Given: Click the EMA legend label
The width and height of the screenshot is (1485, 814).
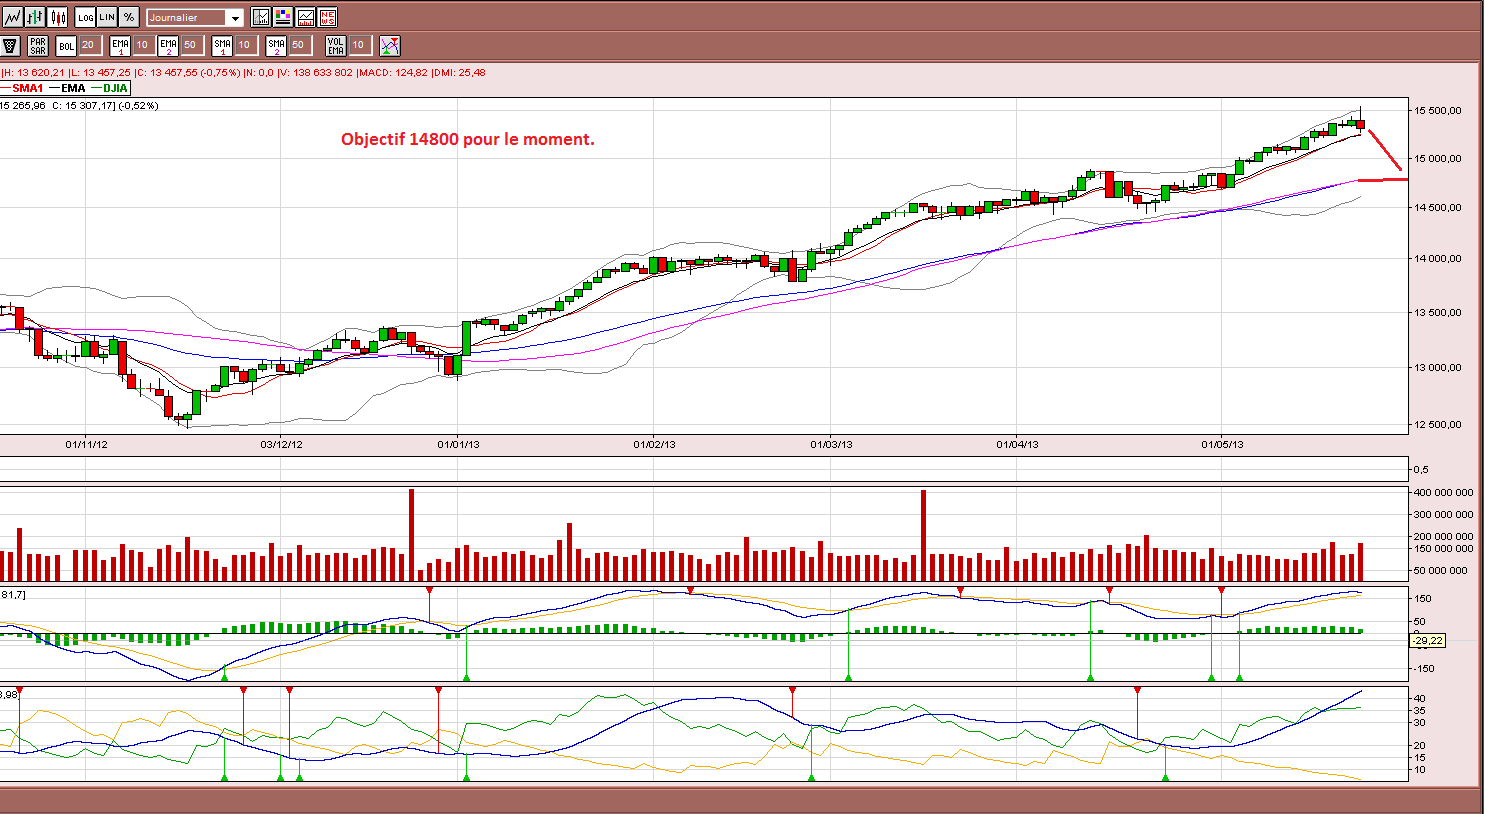Looking at the screenshot, I should pyautogui.click(x=73, y=88).
